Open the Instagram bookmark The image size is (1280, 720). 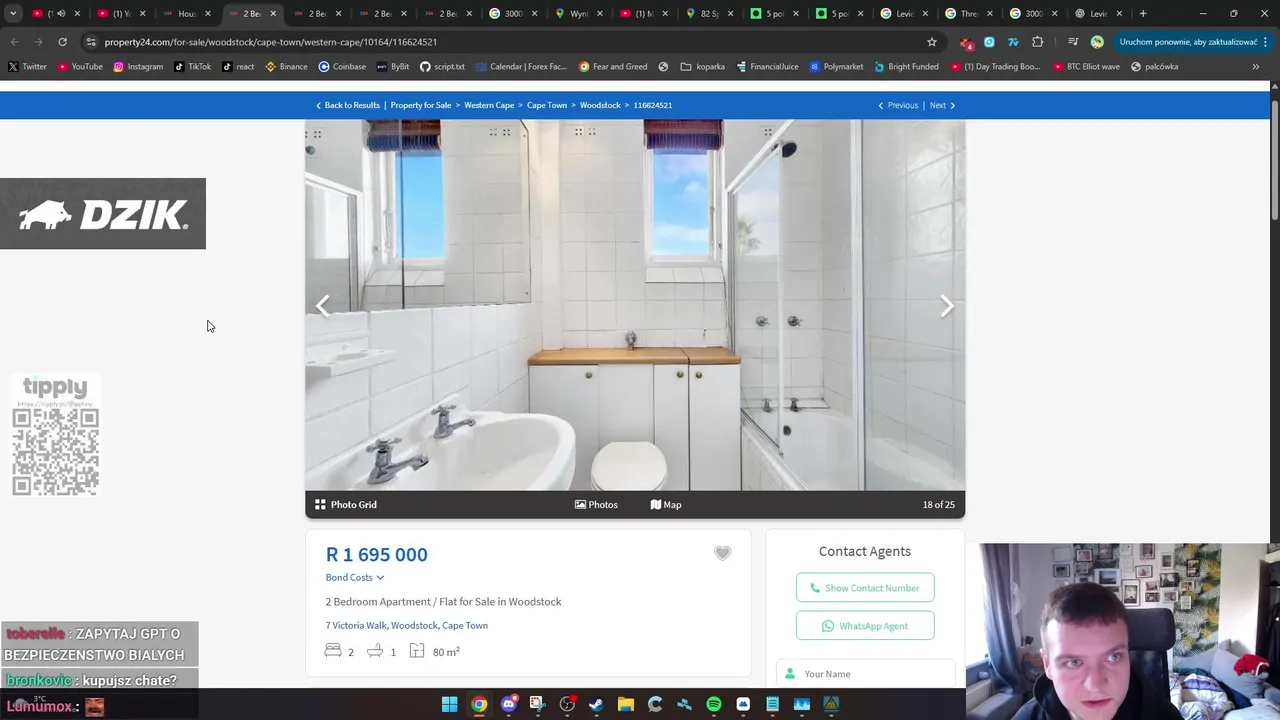point(138,67)
